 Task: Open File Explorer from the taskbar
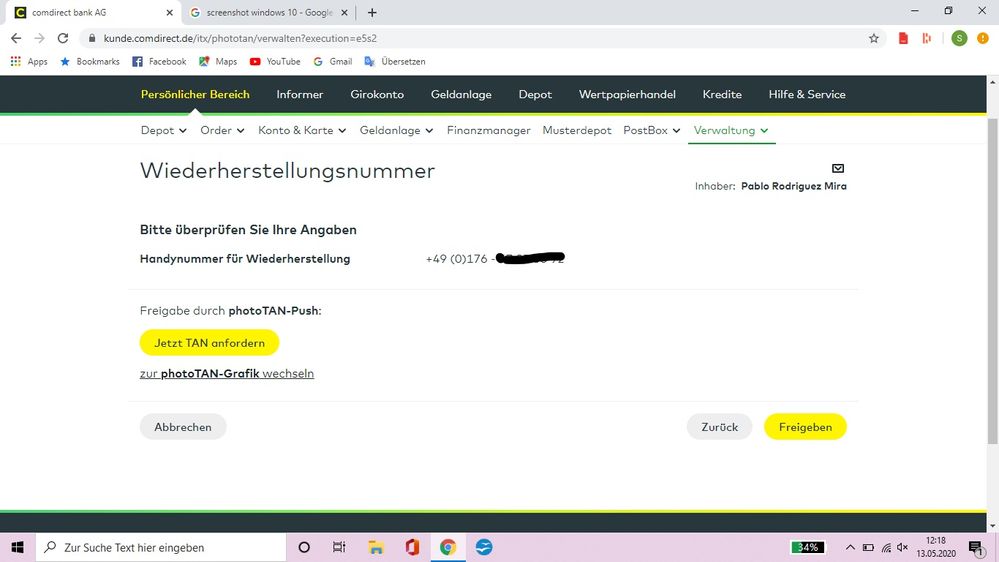376,547
